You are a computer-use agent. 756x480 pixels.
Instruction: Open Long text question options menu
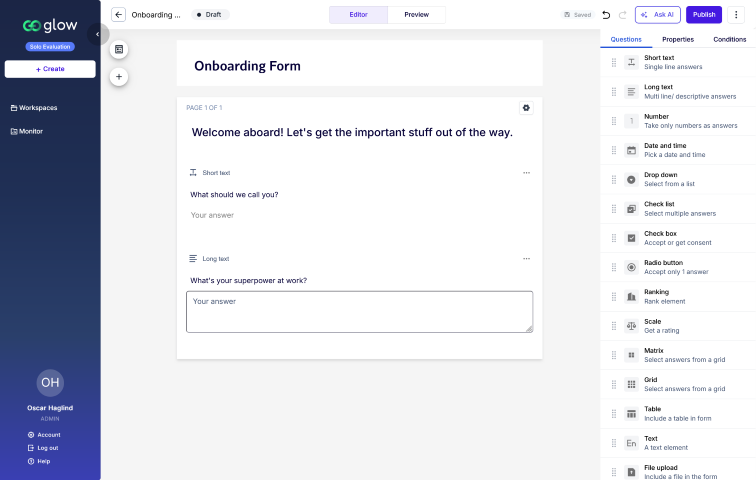tap(526, 259)
